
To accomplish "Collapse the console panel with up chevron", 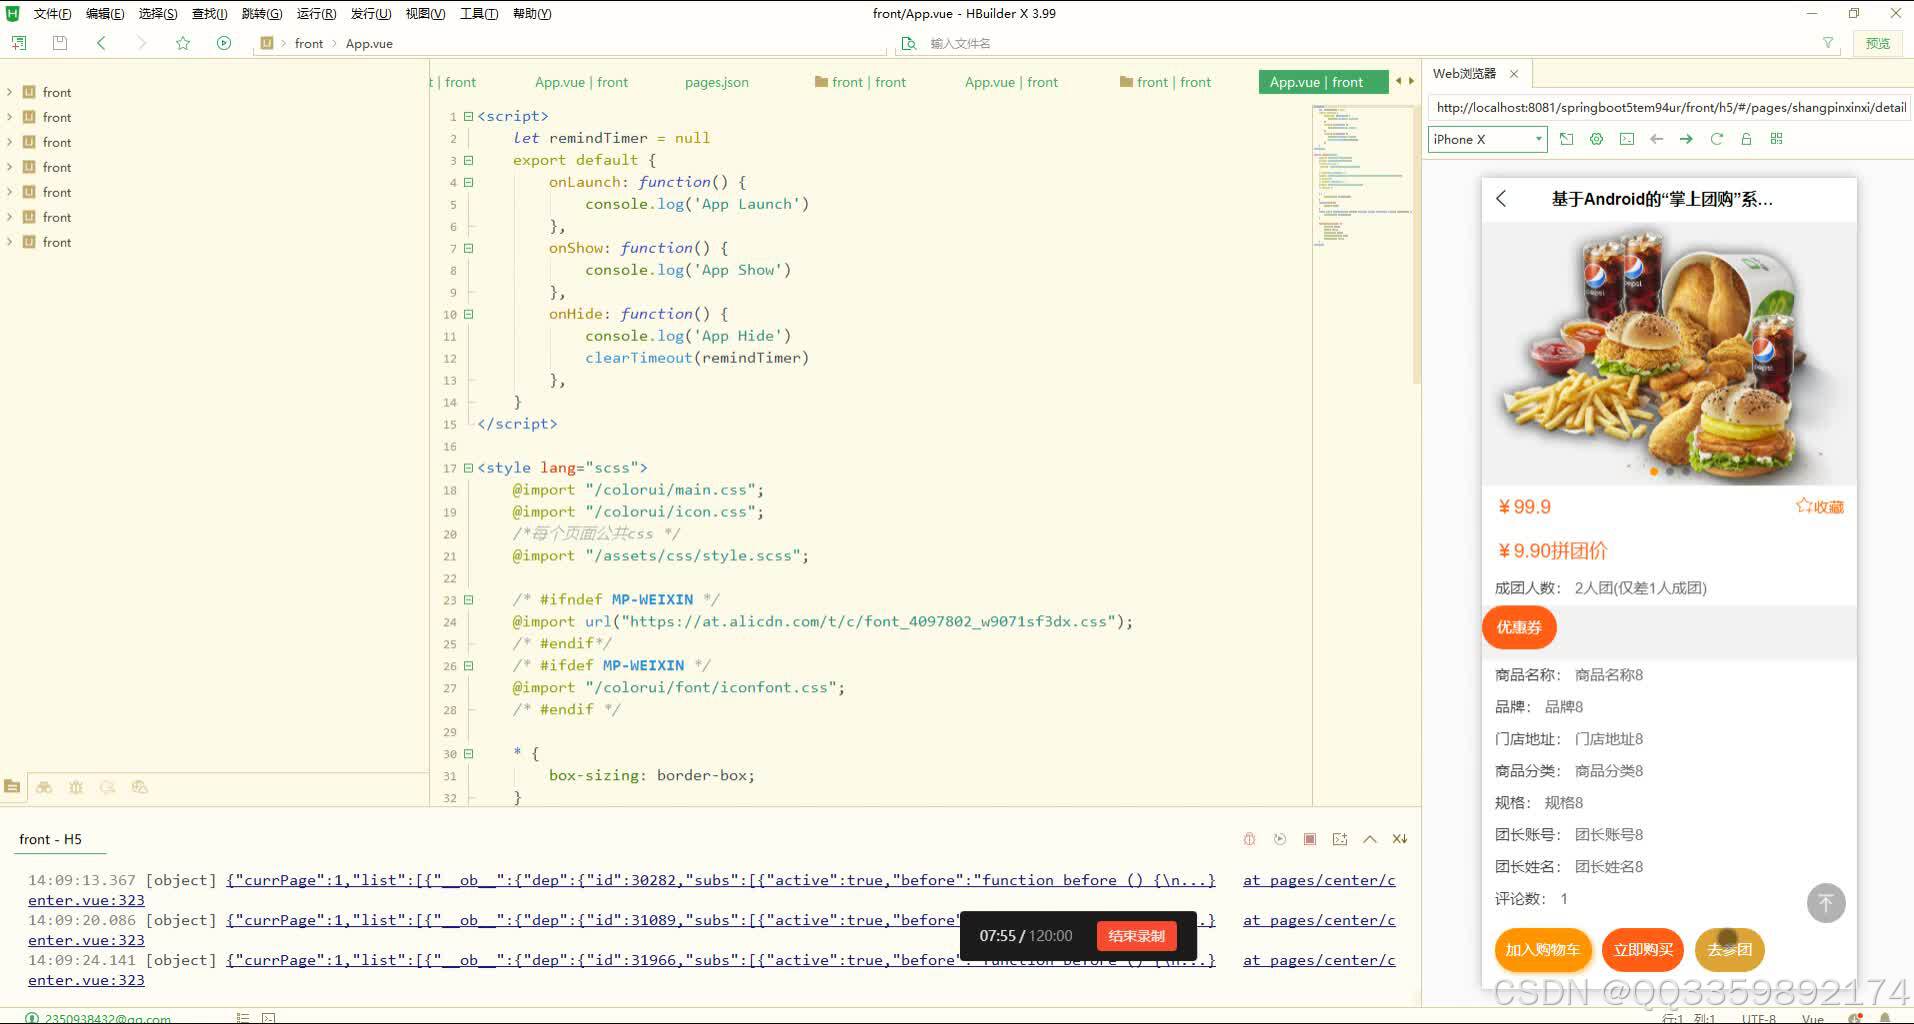I will [1370, 839].
